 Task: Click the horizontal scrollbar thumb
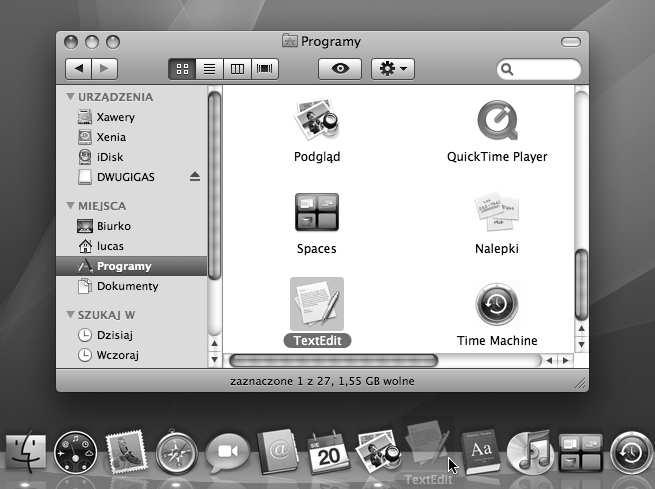333,360
